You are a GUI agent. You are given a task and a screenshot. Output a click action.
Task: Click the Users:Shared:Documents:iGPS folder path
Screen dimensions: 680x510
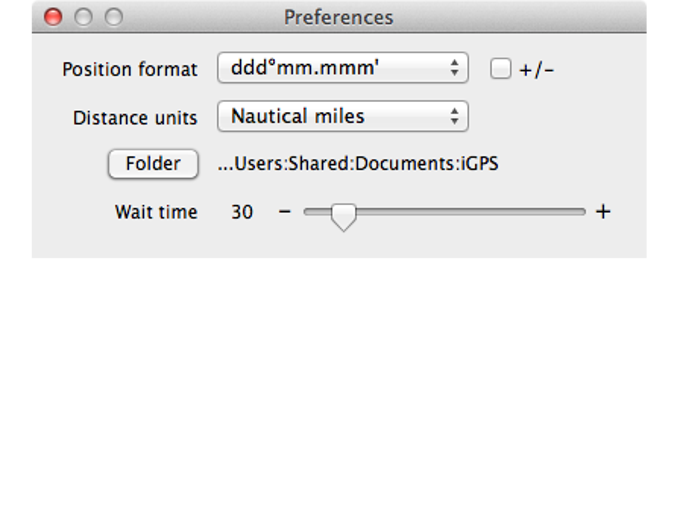(358, 164)
